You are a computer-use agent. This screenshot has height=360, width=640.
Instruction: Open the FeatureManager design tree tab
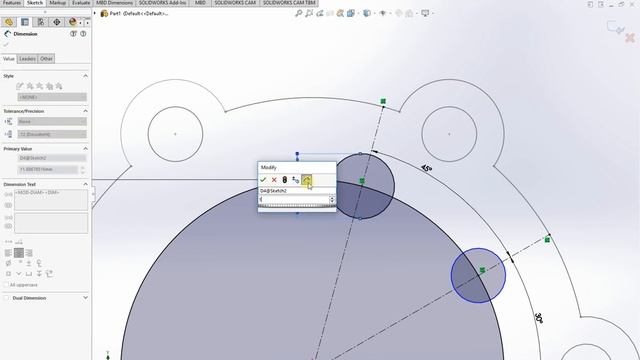pos(9,22)
